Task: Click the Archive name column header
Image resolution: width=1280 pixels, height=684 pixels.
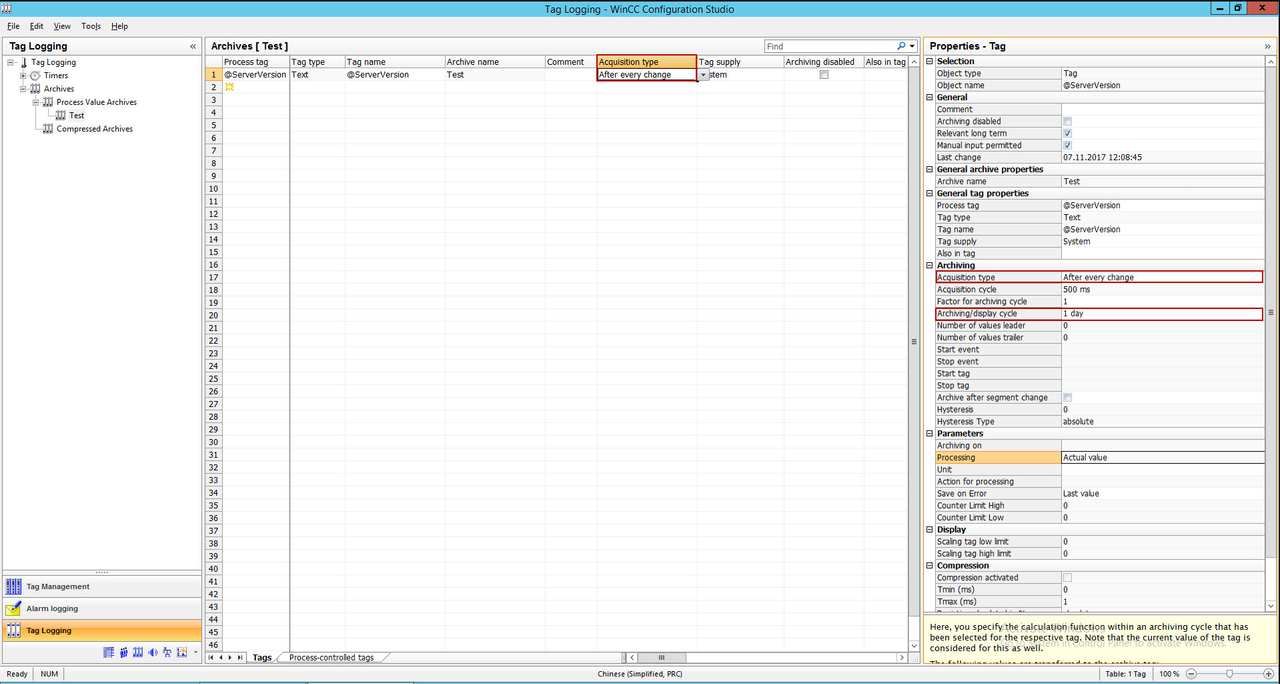Action: [x=494, y=62]
